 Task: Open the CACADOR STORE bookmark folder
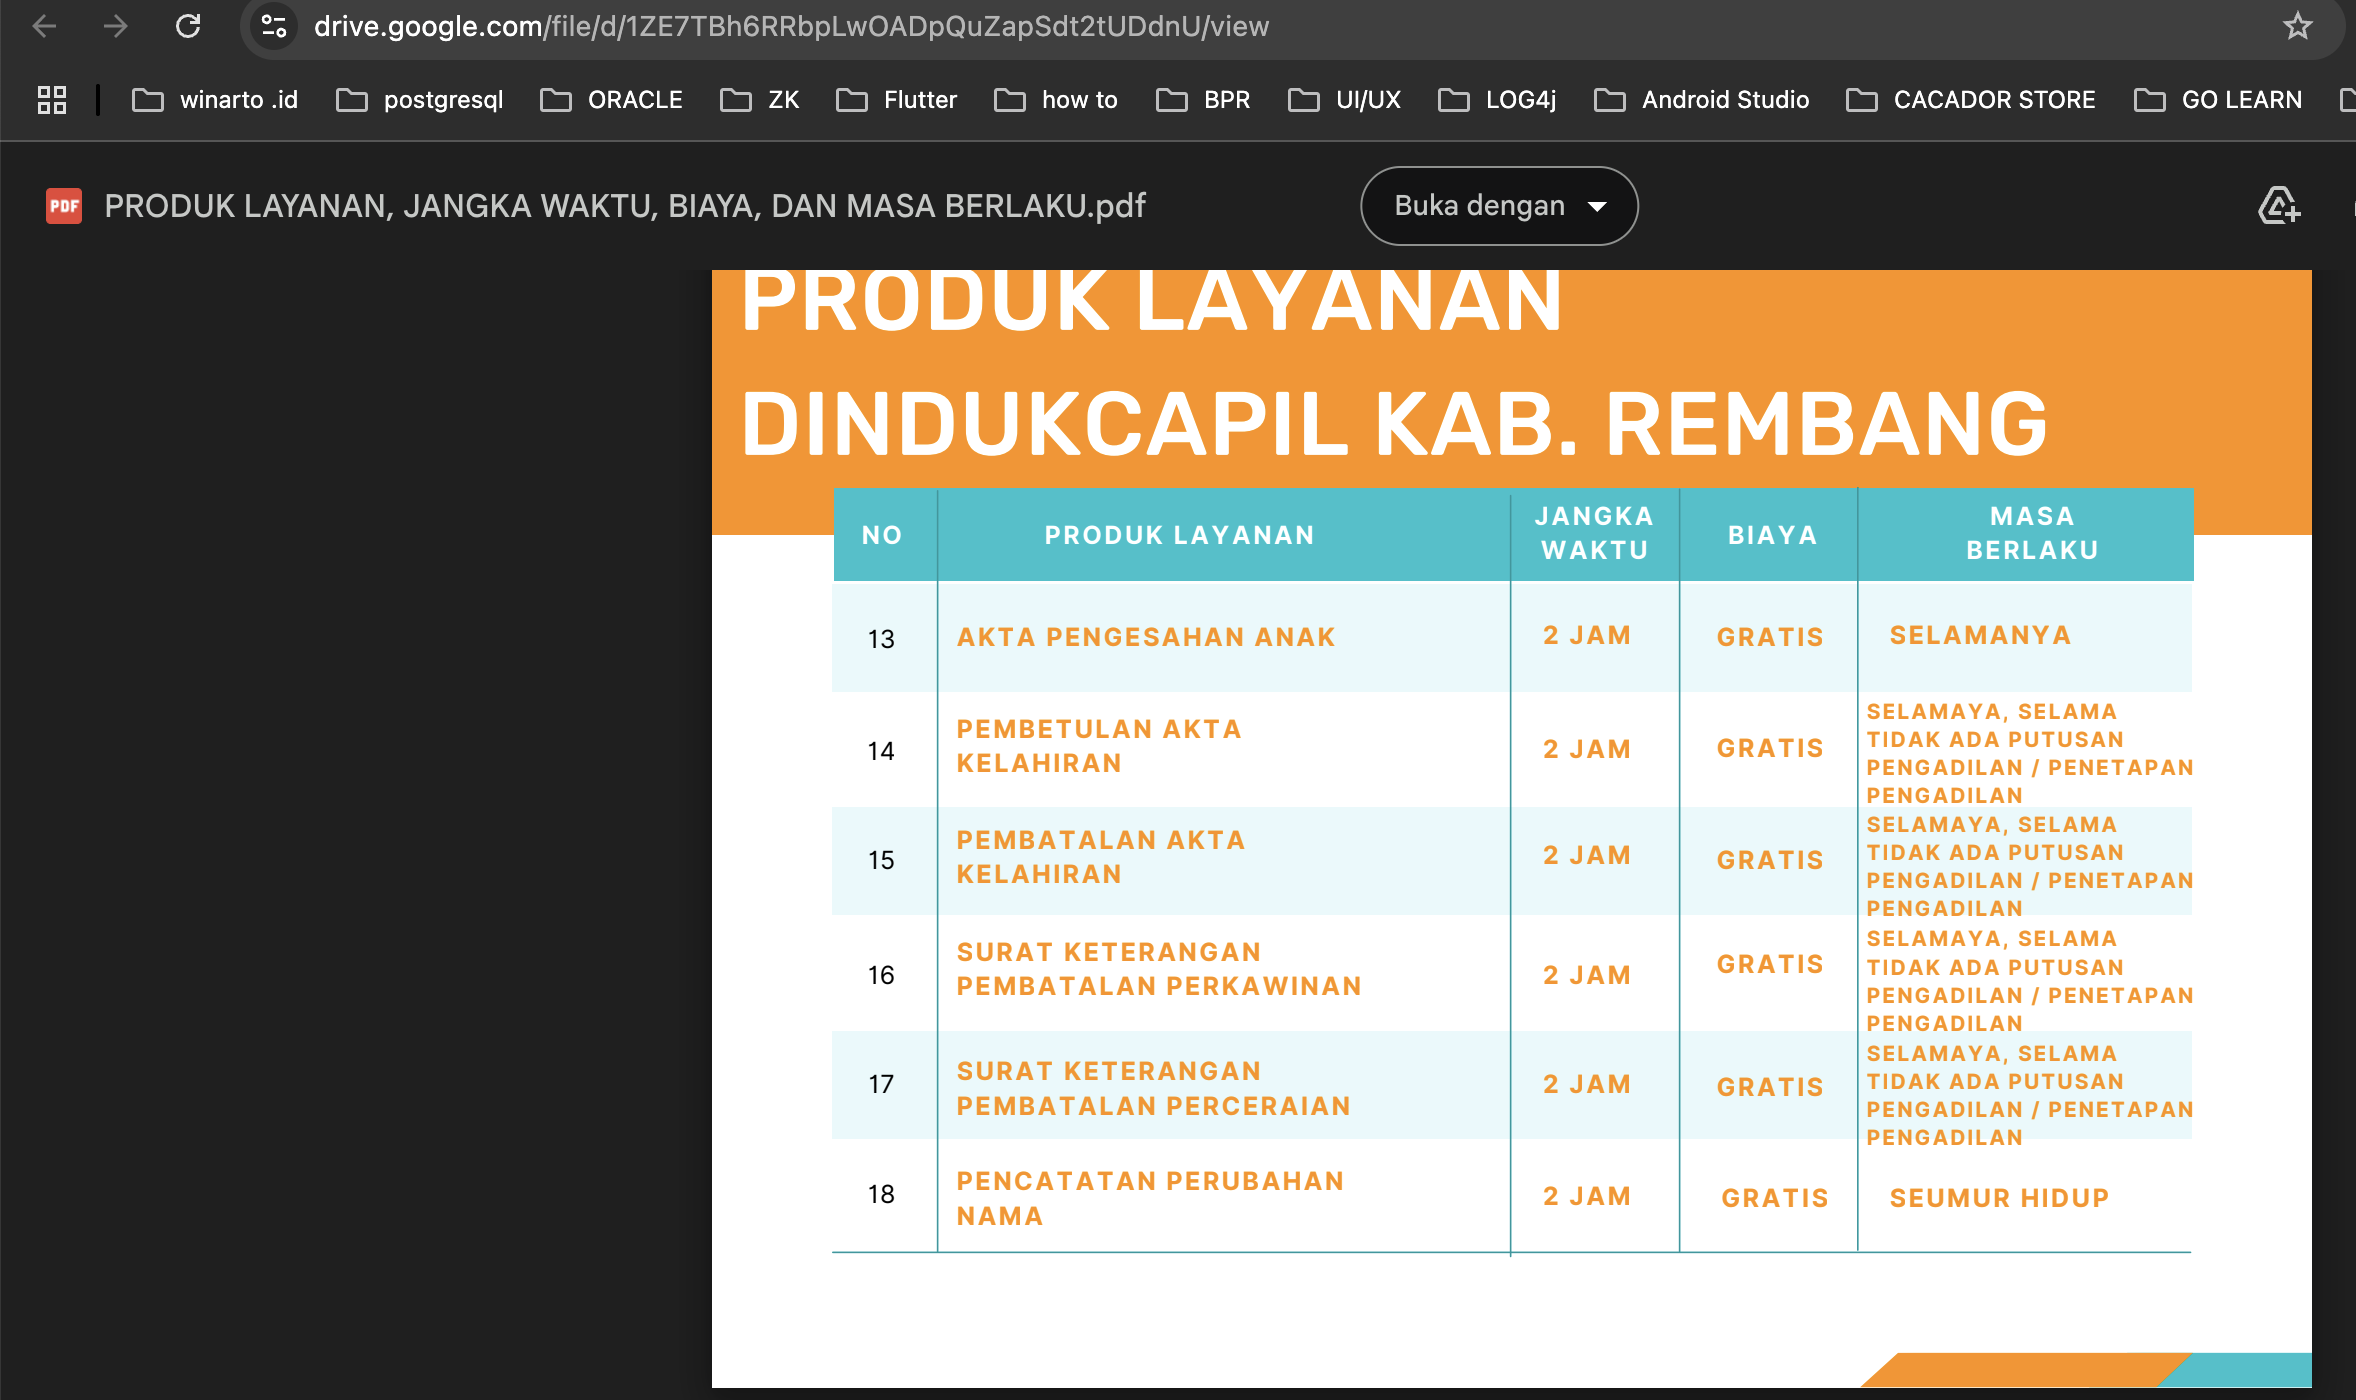tap(1971, 100)
